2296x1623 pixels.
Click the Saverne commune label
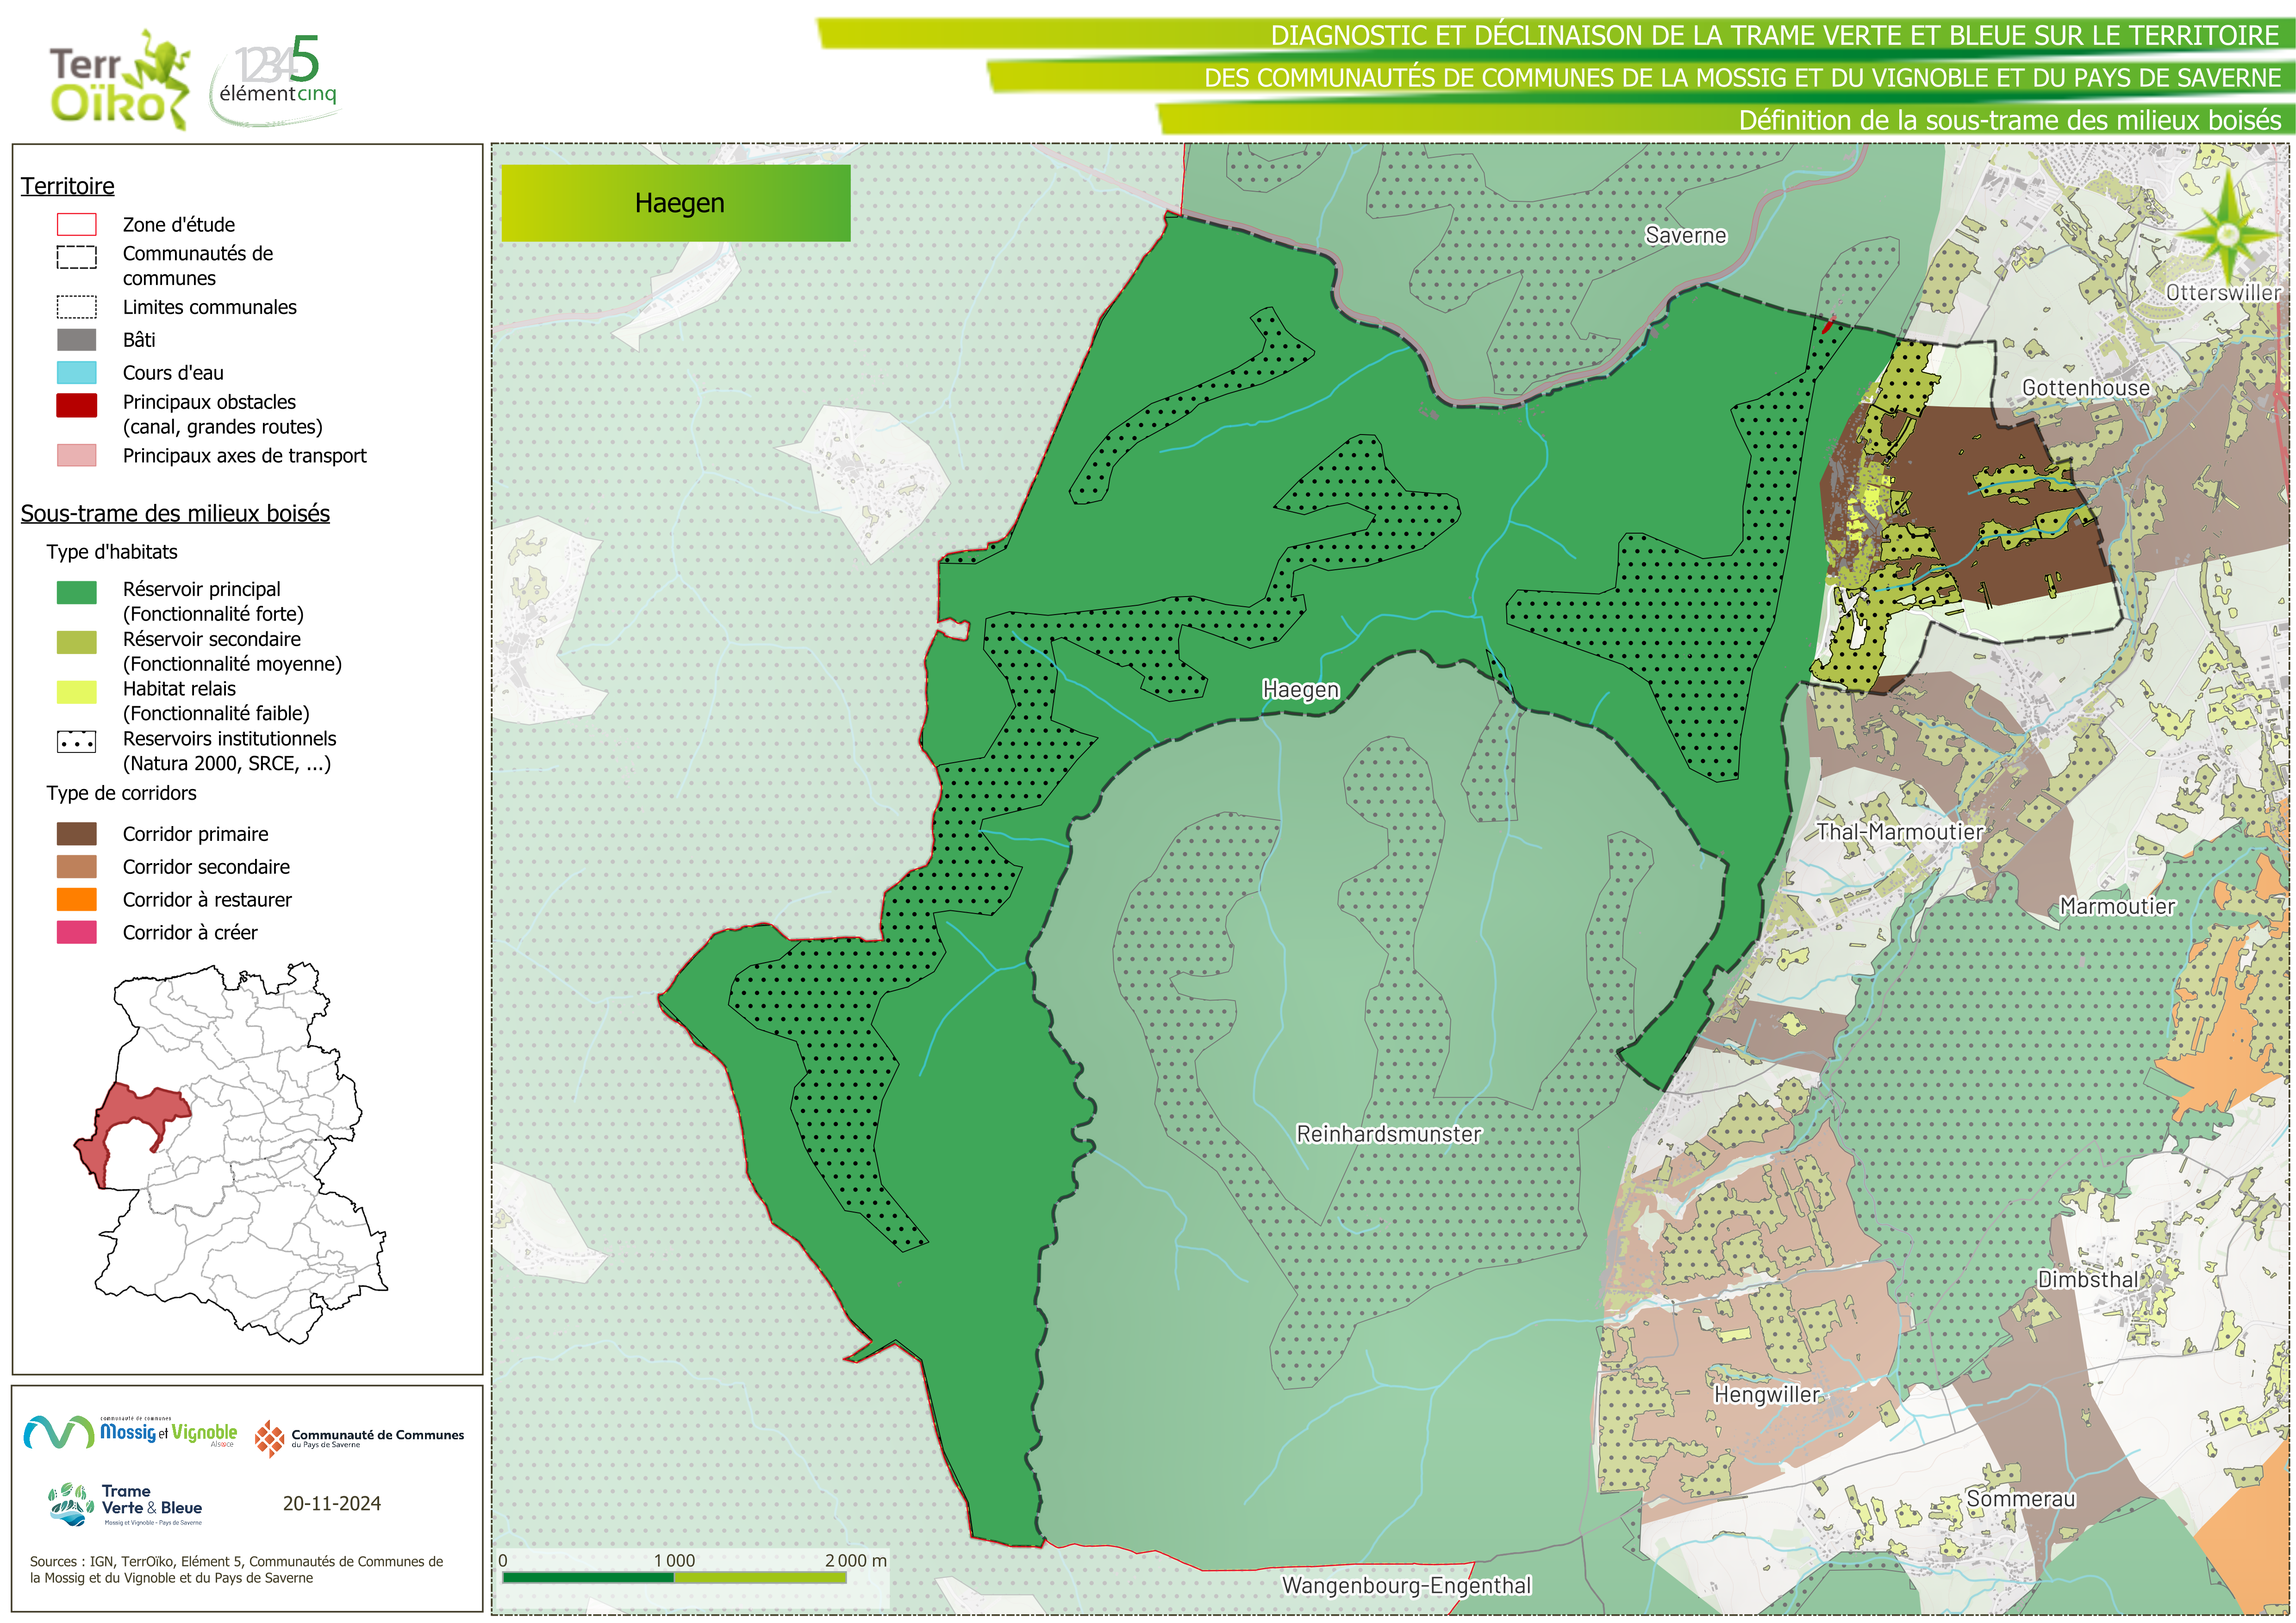[1685, 235]
